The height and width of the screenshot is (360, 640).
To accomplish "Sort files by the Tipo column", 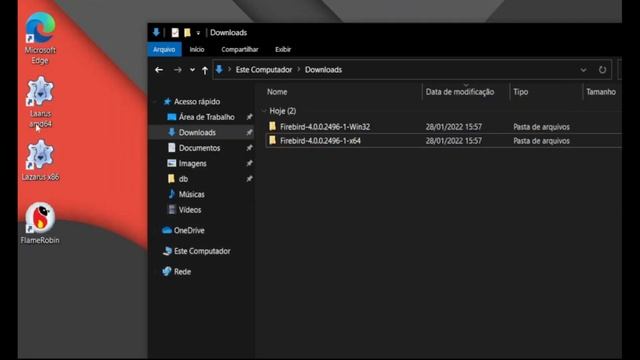I will click(x=520, y=92).
